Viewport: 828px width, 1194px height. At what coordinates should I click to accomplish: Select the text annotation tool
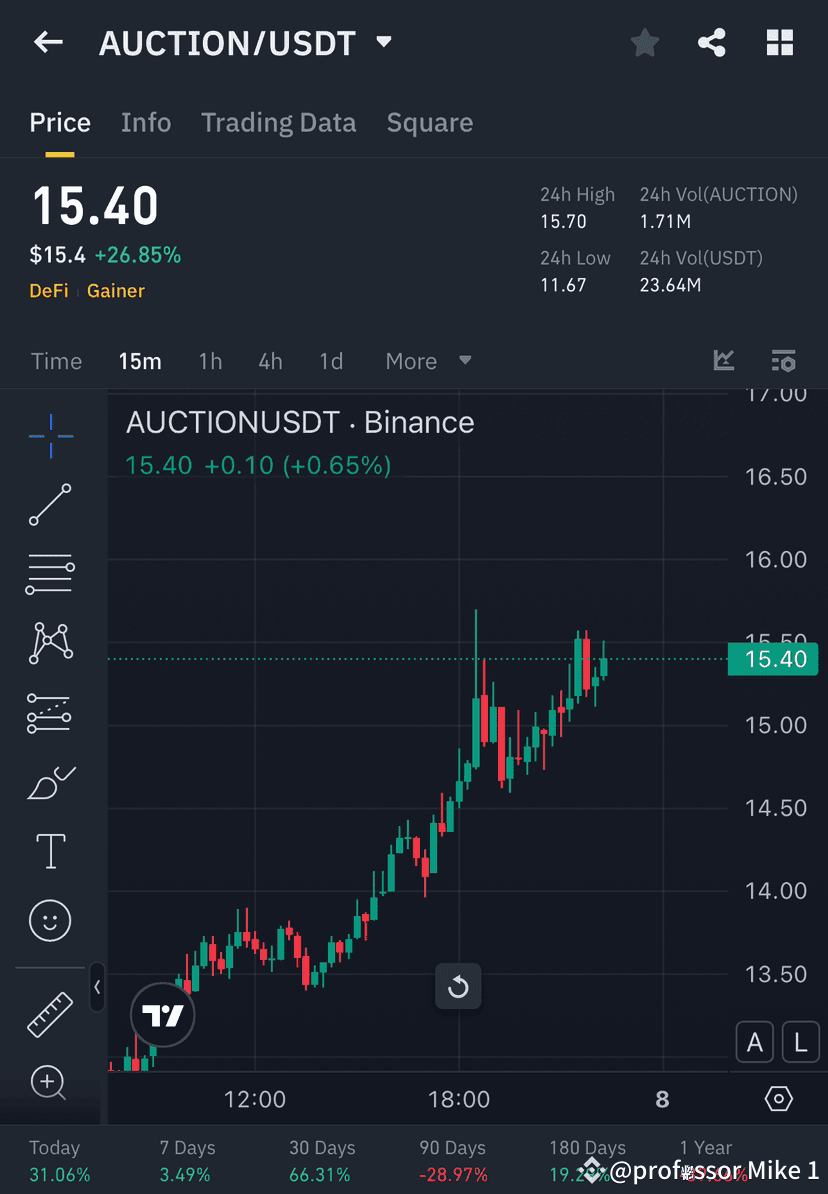point(50,851)
